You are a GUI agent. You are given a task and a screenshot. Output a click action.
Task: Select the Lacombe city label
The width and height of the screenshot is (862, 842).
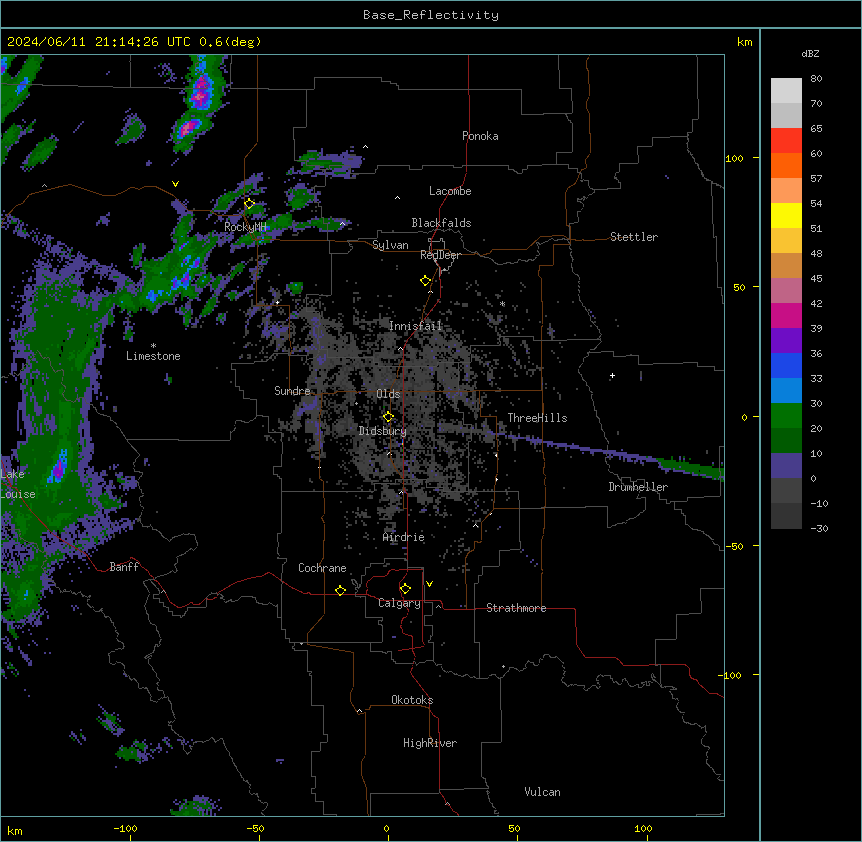(450, 191)
